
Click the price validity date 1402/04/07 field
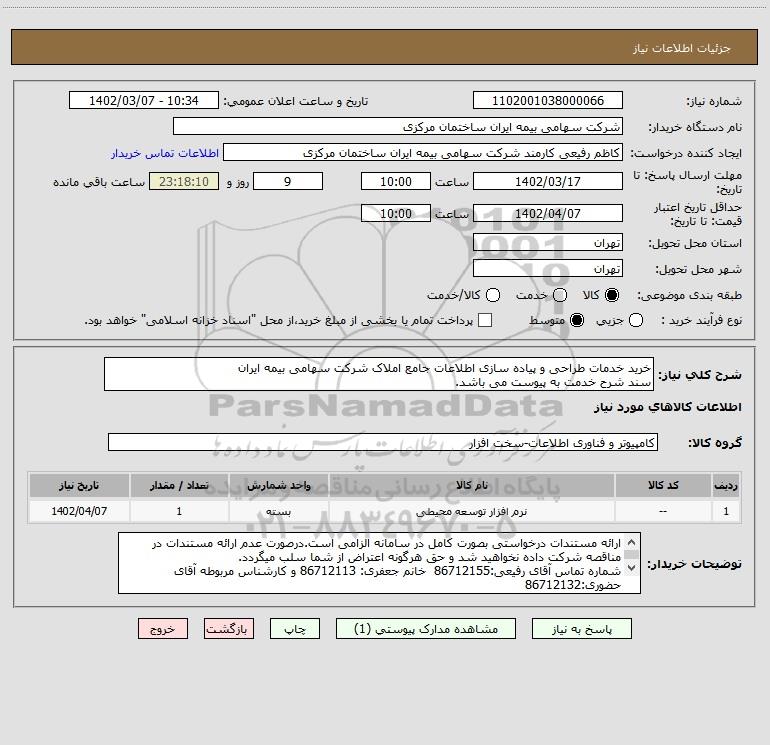tap(548, 213)
